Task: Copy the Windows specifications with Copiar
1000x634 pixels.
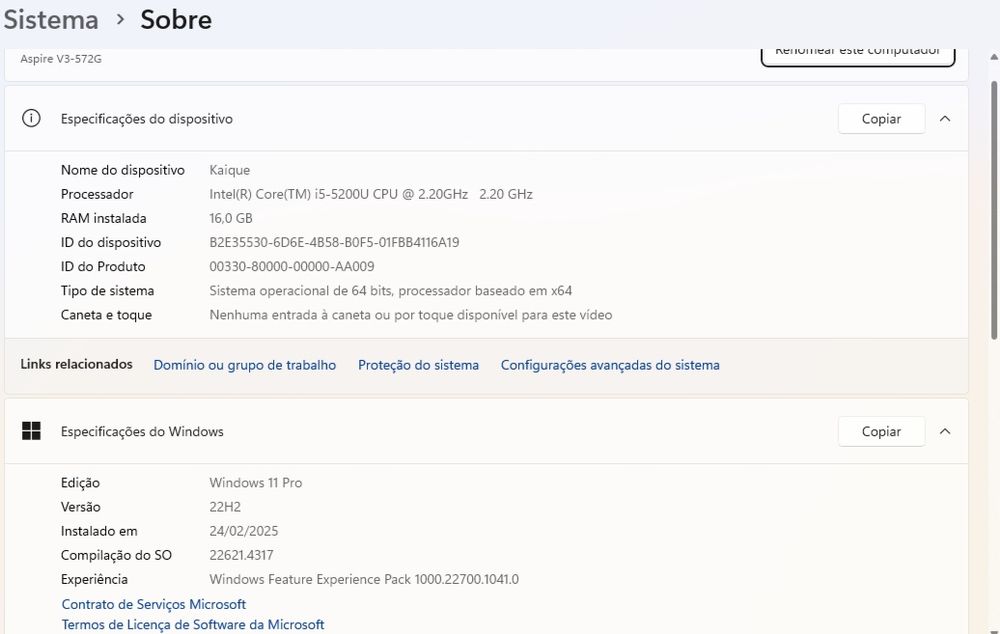Action: [x=881, y=431]
